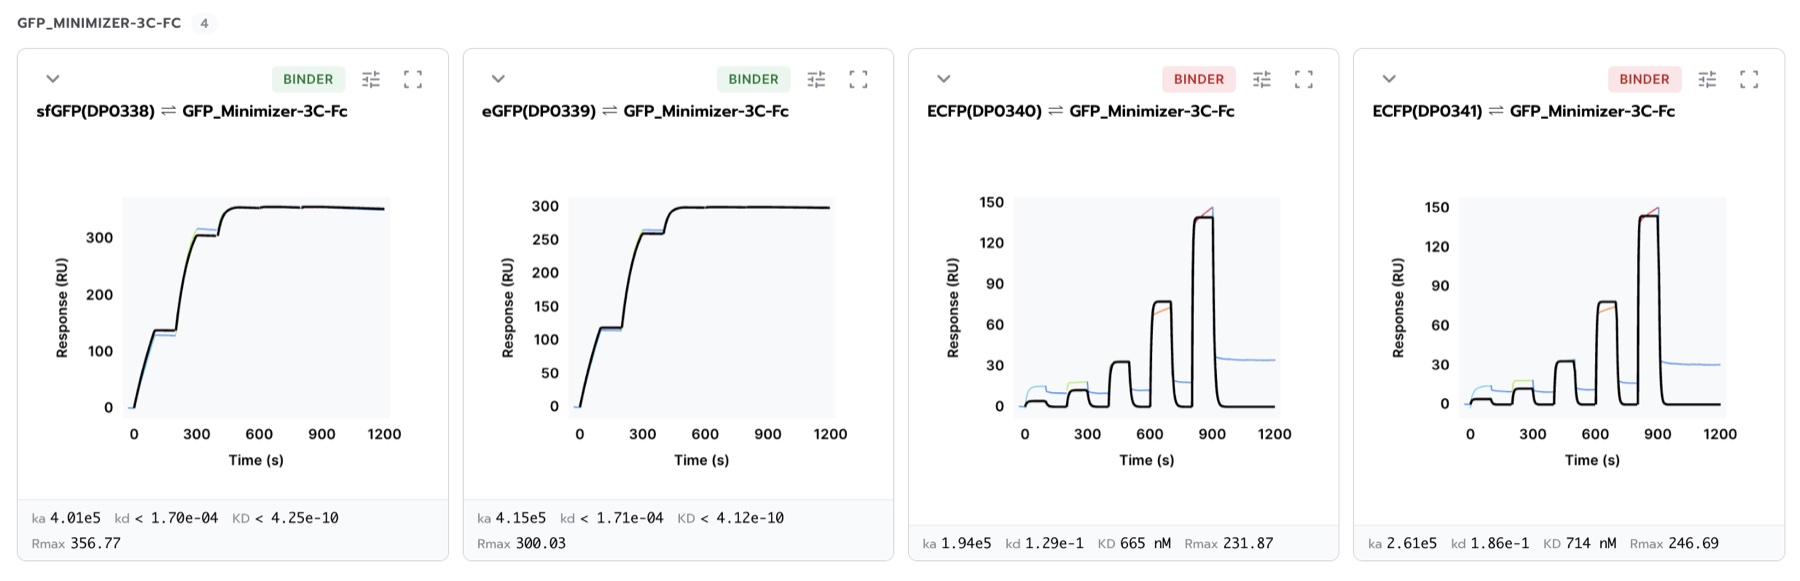This screenshot has height=581, width=1800.
Task: Click the red BINDER badge on ECFP(DP0340)
Action: (1199, 79)
